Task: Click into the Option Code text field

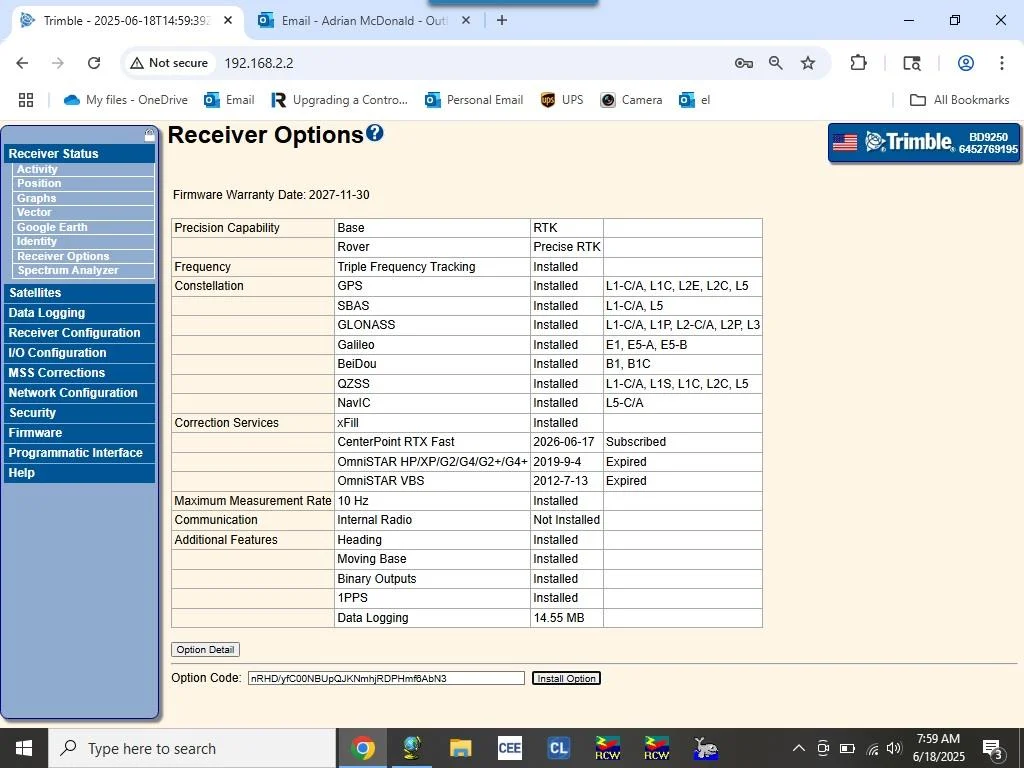Action: pos(386,679)
